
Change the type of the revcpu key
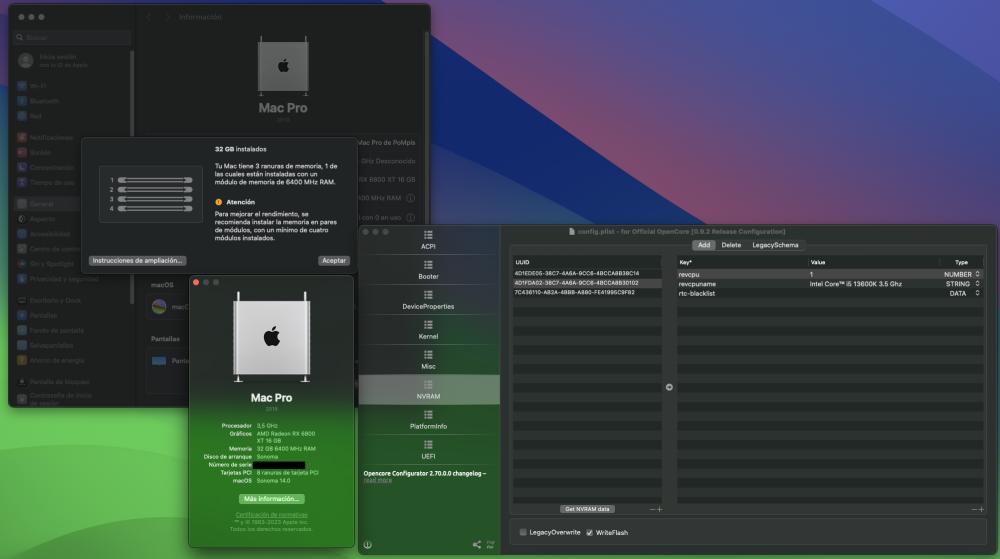[x=962, y=274]
